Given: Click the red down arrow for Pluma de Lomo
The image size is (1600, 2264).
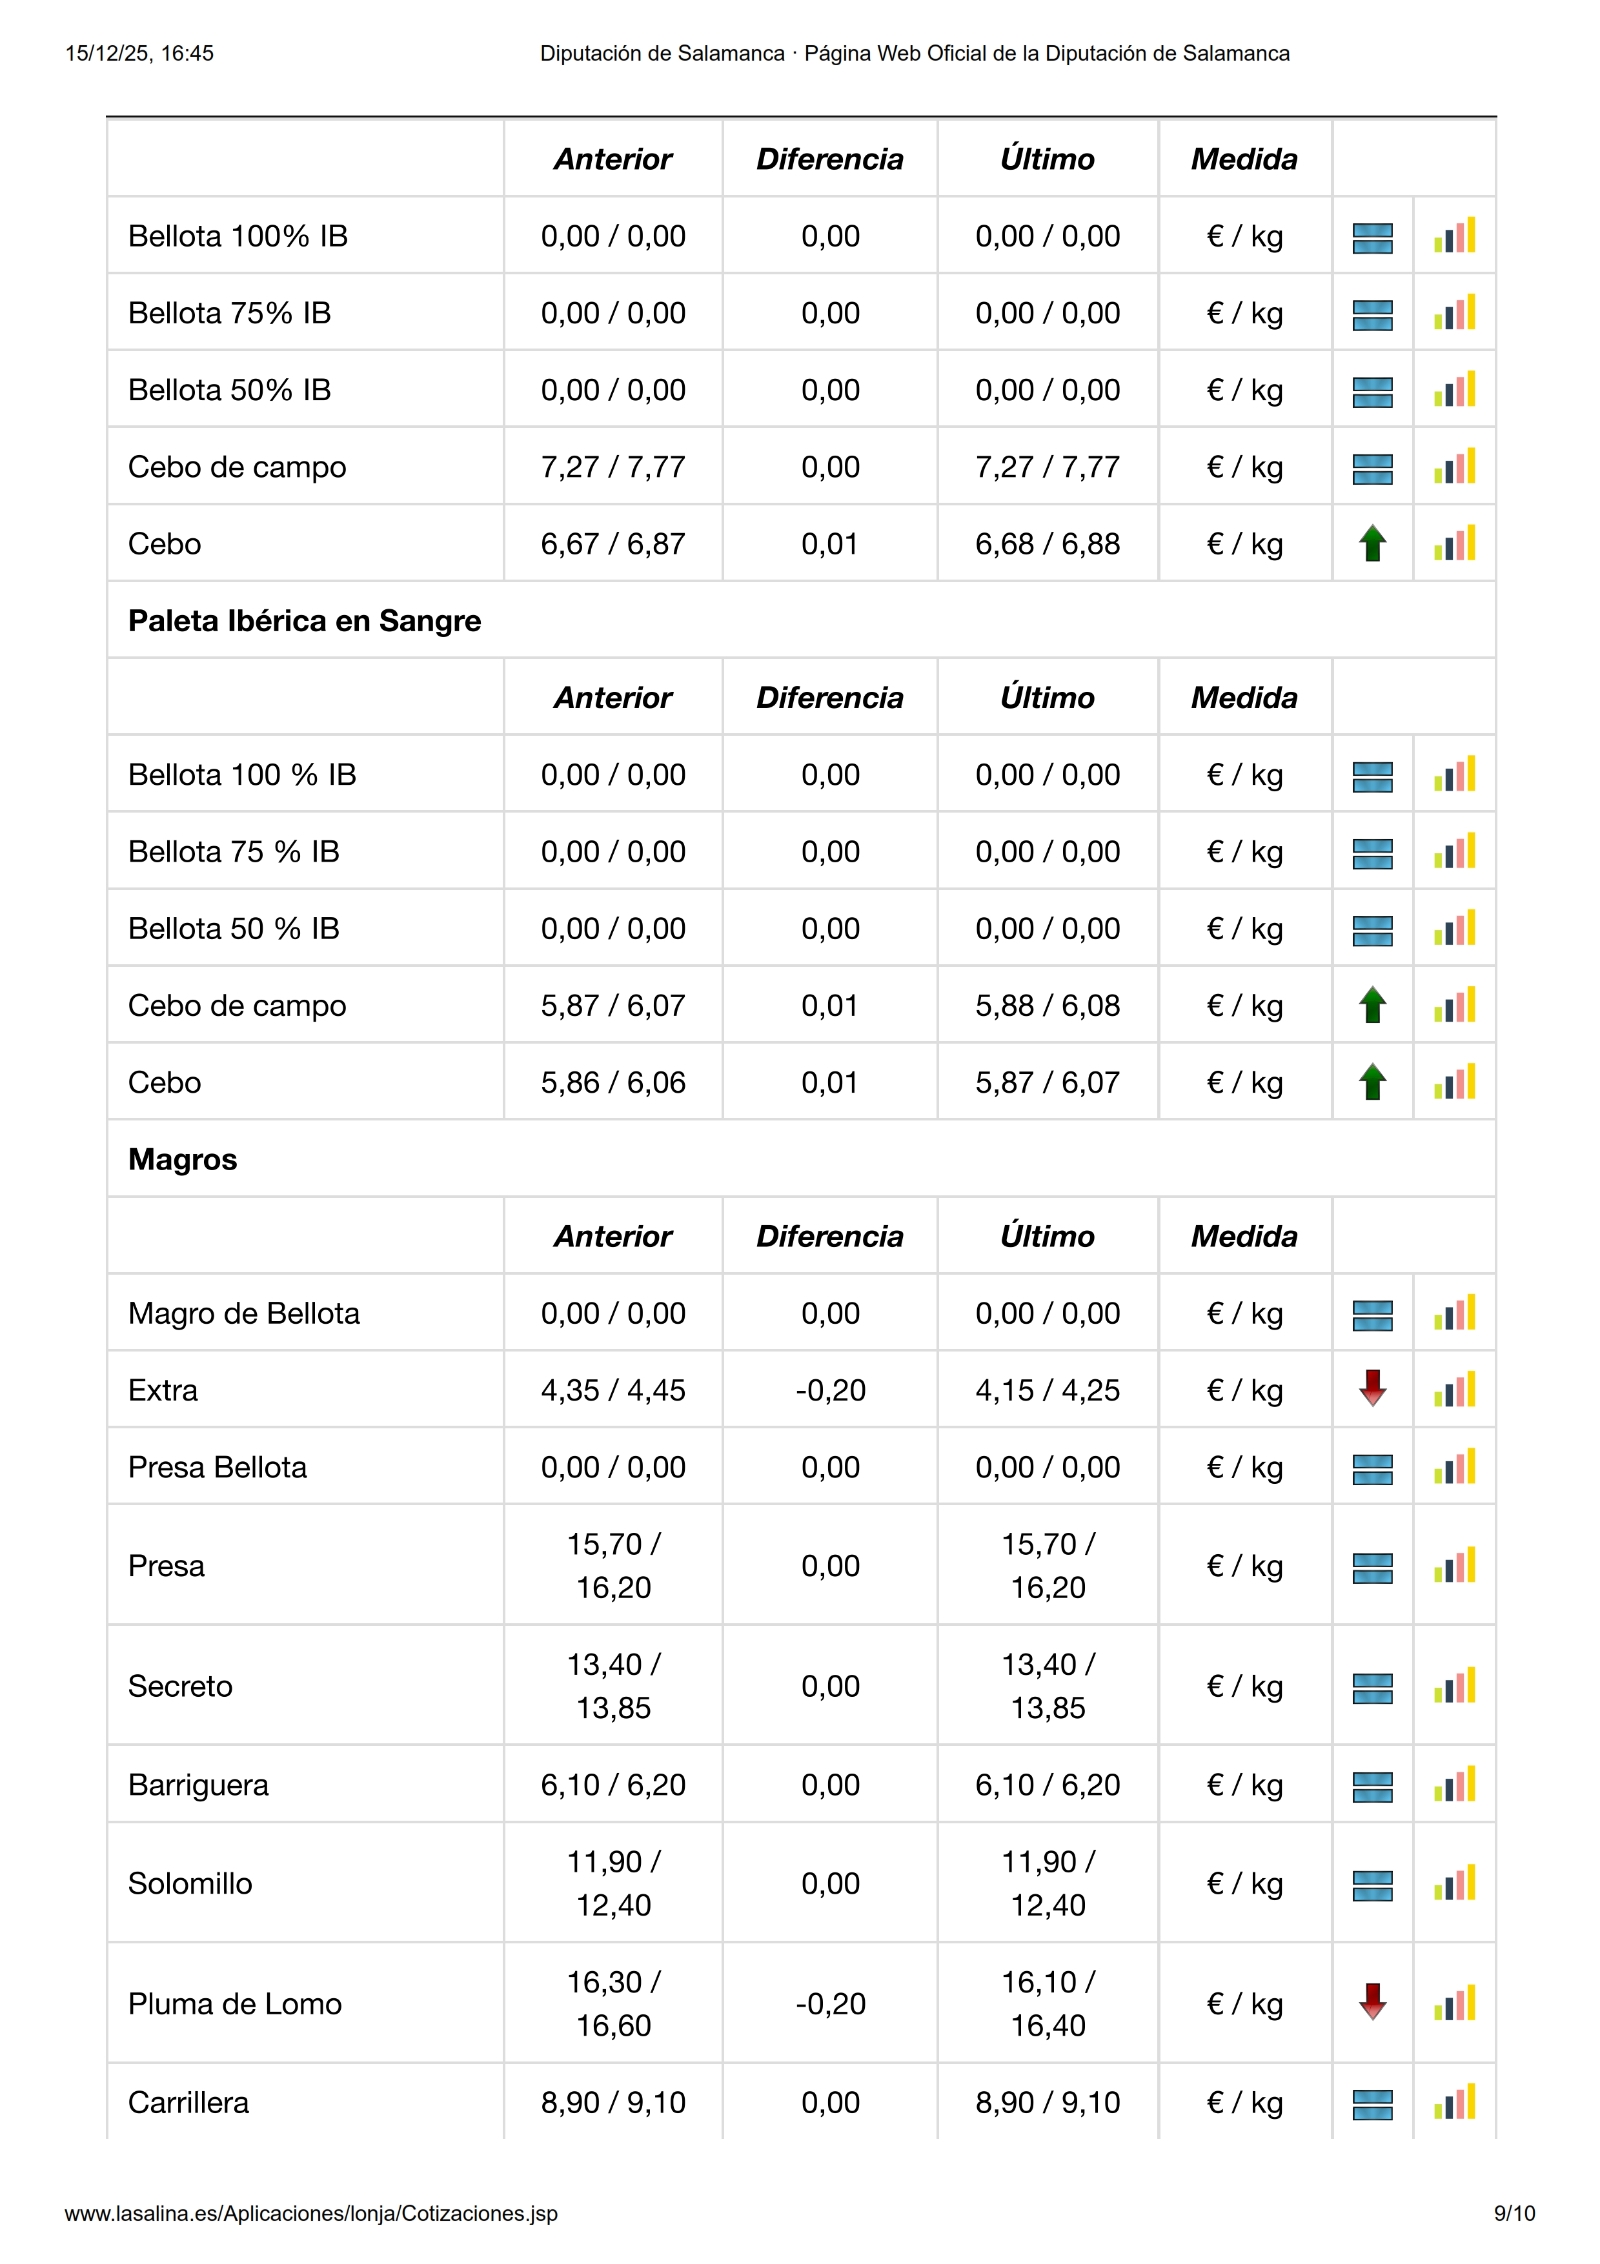Looking at the screenshot, I should point(1372,2002).
